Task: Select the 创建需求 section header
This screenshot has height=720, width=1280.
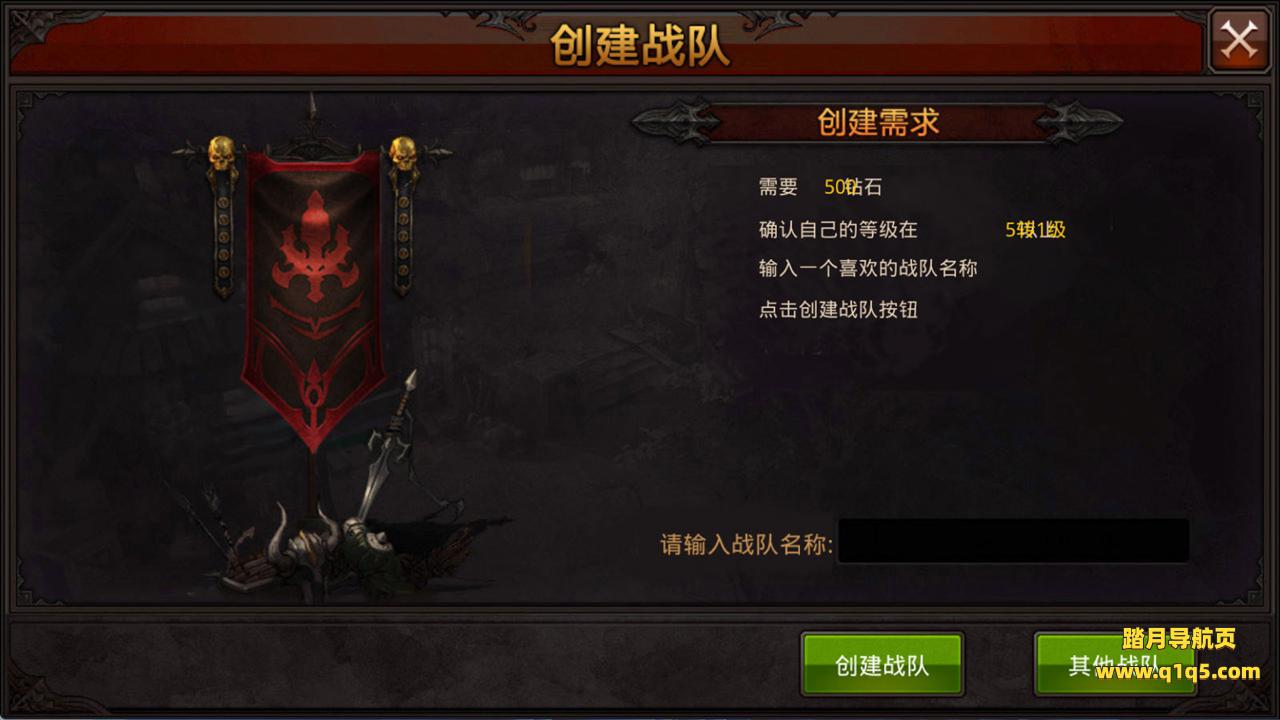Action: point(878,122)
